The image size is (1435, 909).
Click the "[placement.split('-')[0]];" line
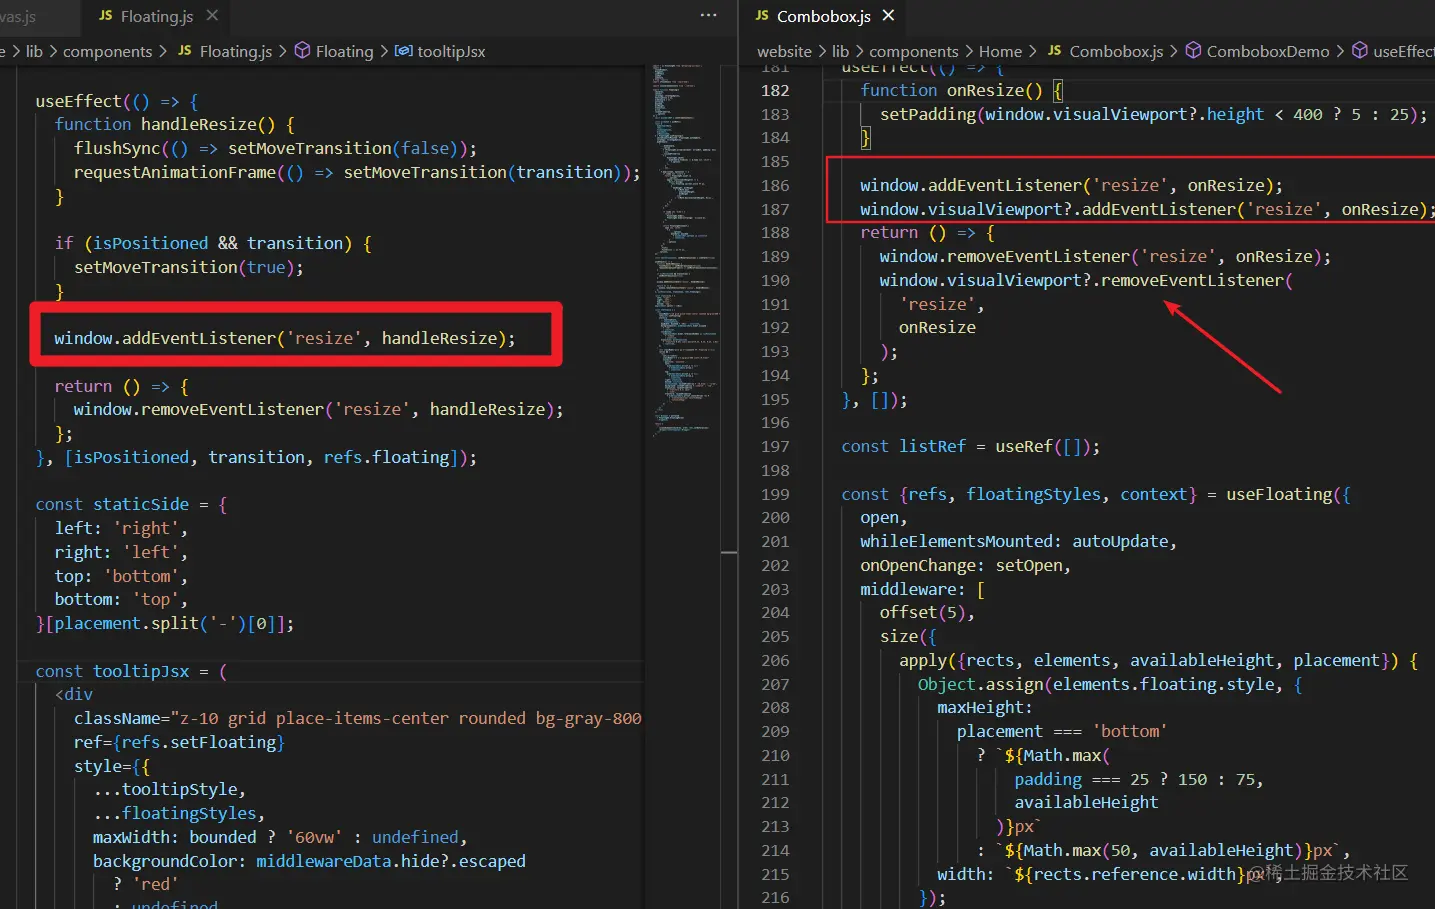pyautogui.click(x=165, y=623)
